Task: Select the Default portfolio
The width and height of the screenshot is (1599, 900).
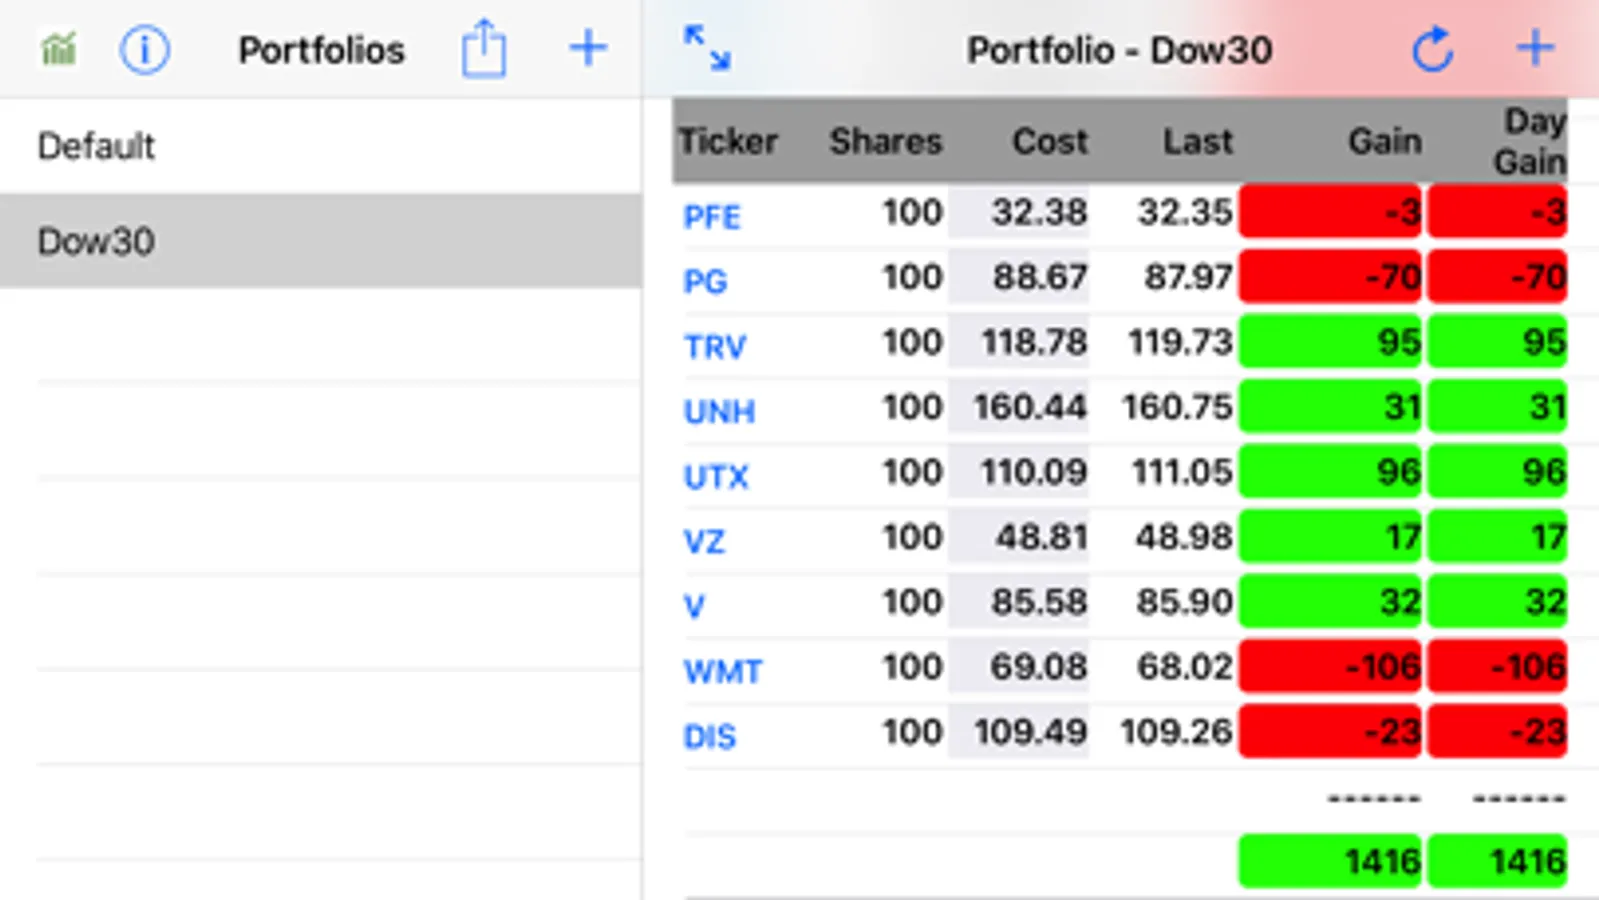Action: pos(97,146)
